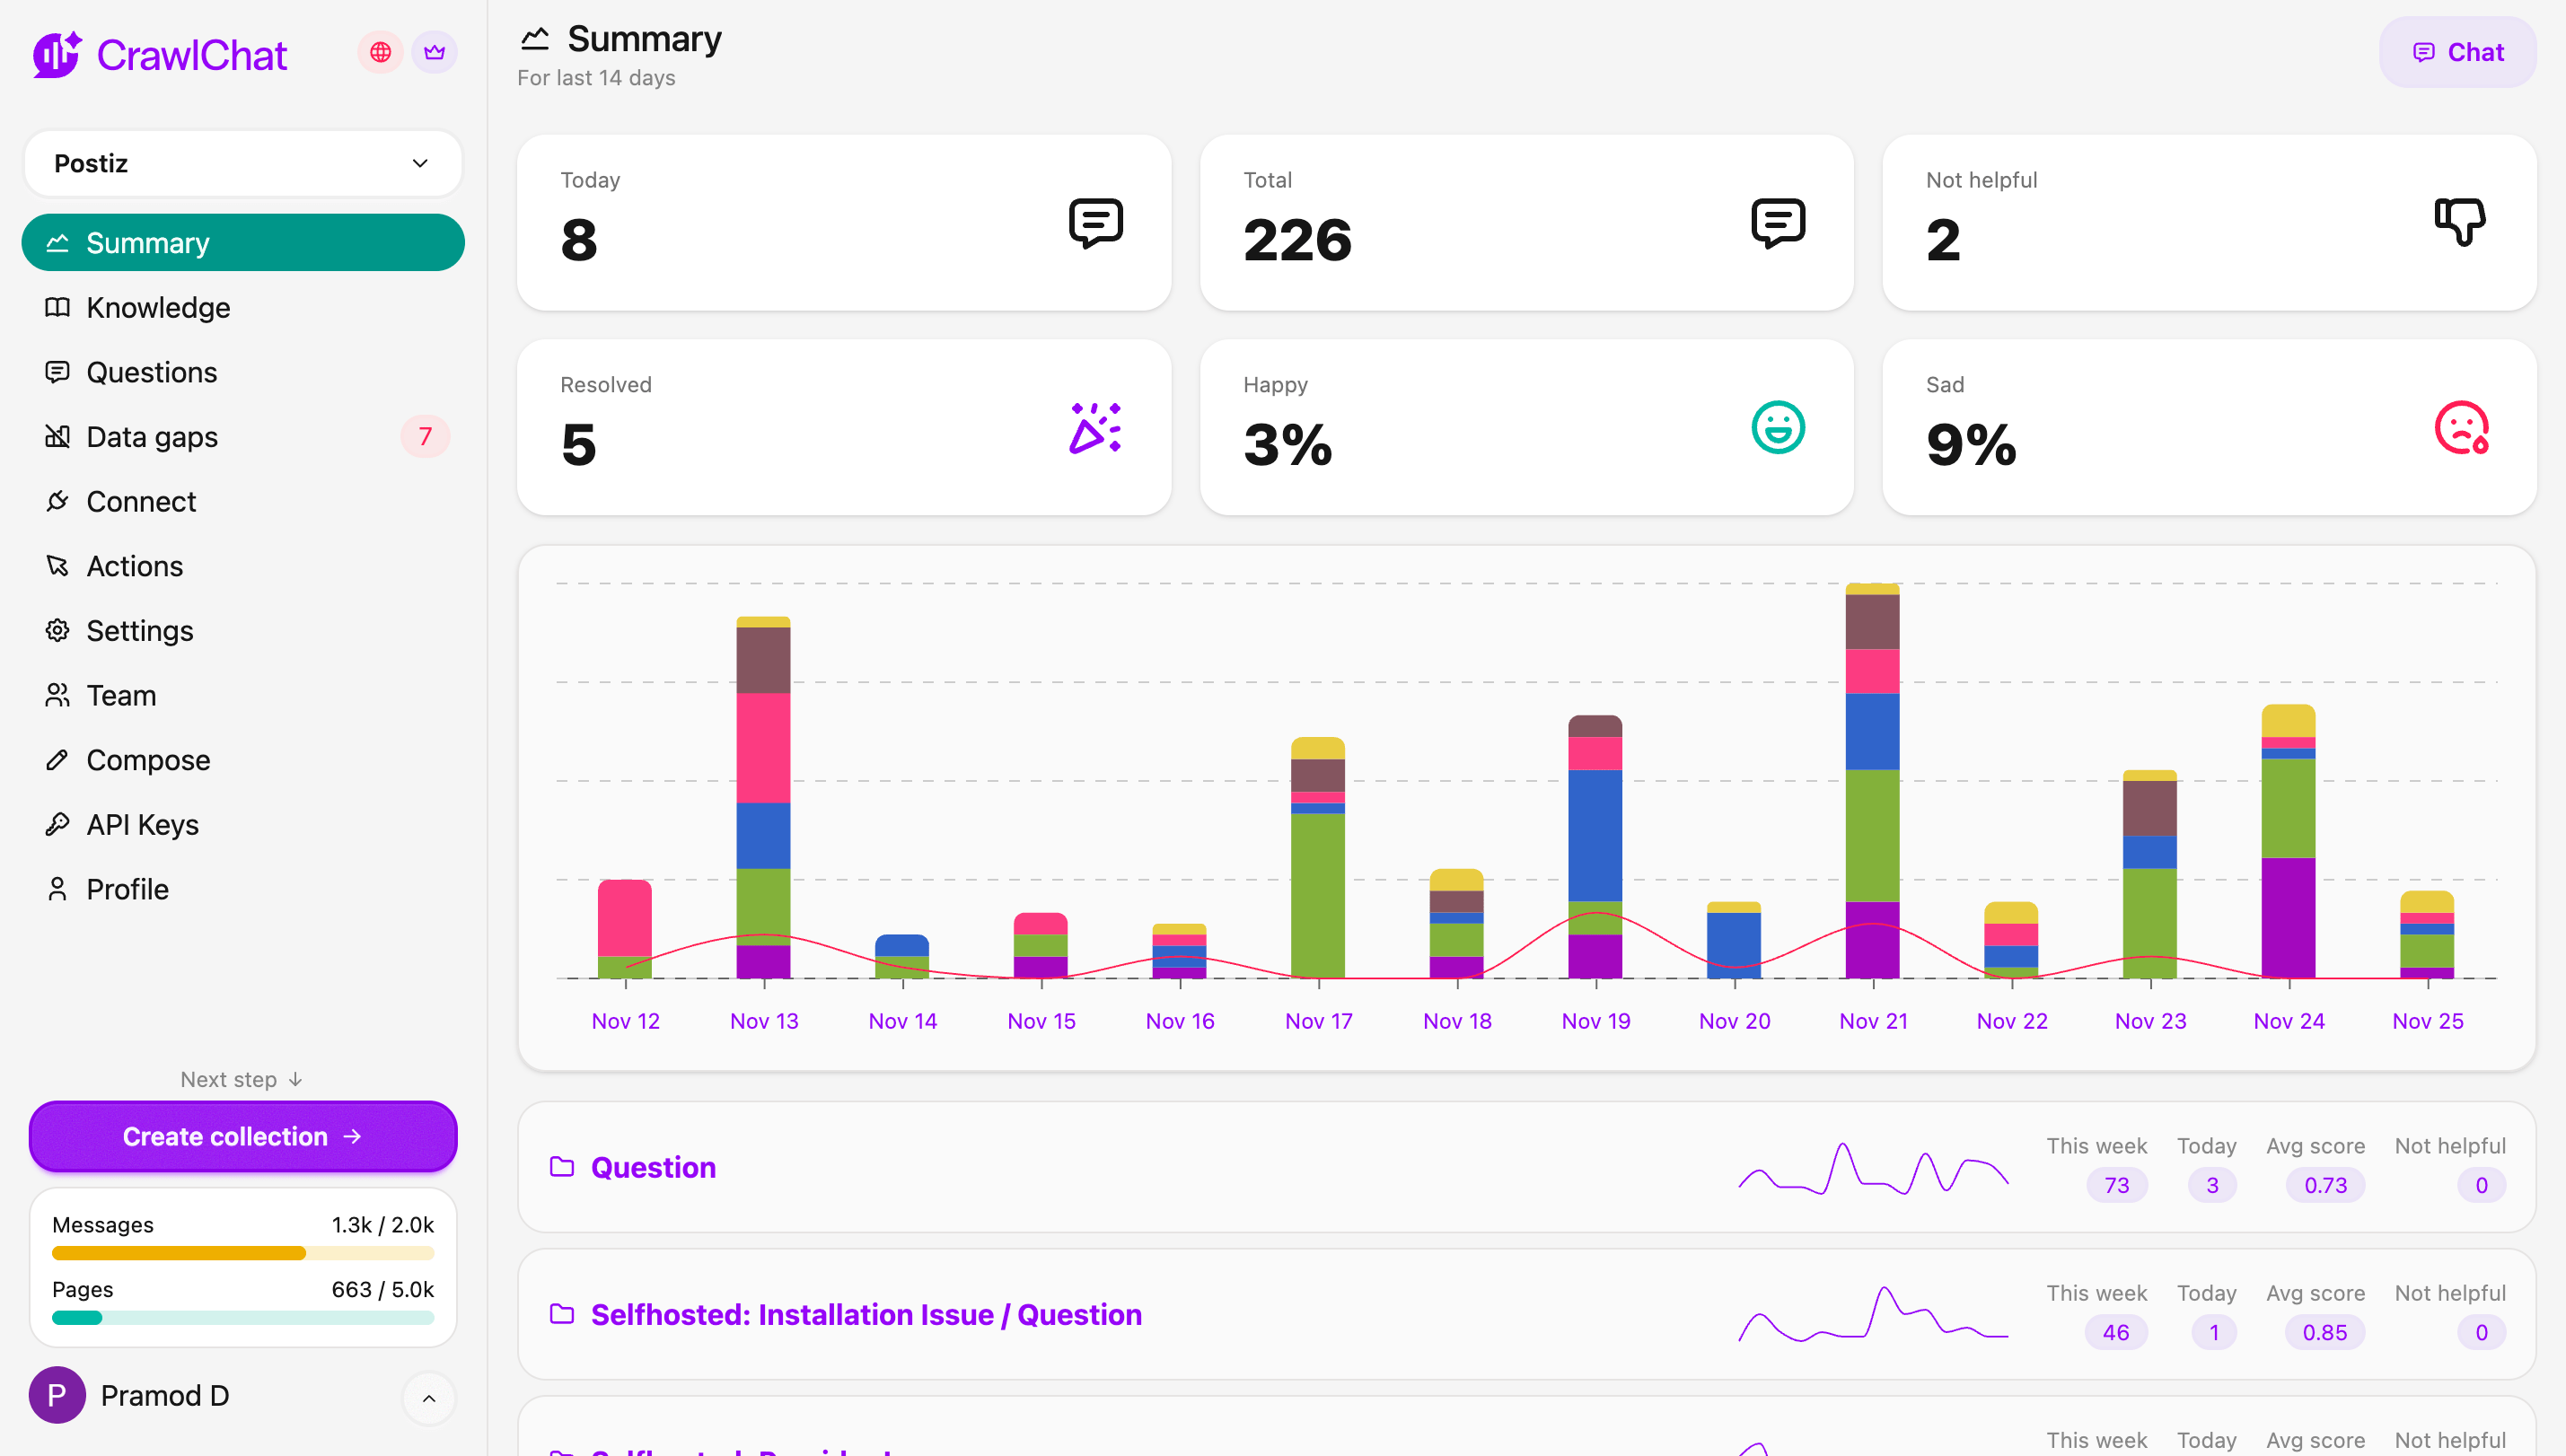Click the Chat button at top right
Viewport: 2566px width, 1456px height.
pos(2457,52)
